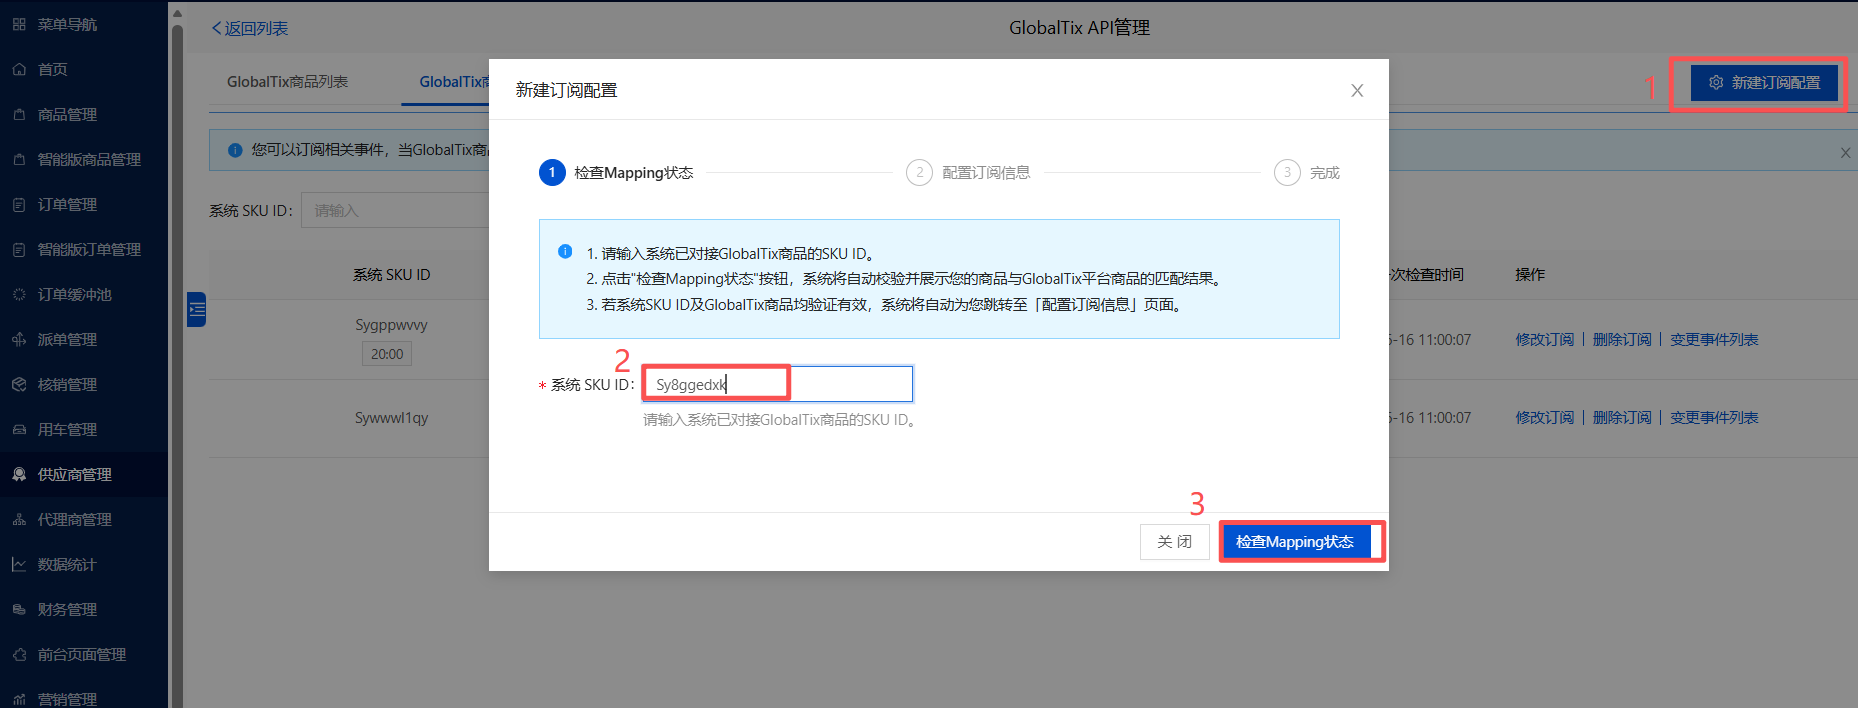Click 修改订阅 for Sywwwl1qy row
1858x708 pixels.
point(1545,417)
